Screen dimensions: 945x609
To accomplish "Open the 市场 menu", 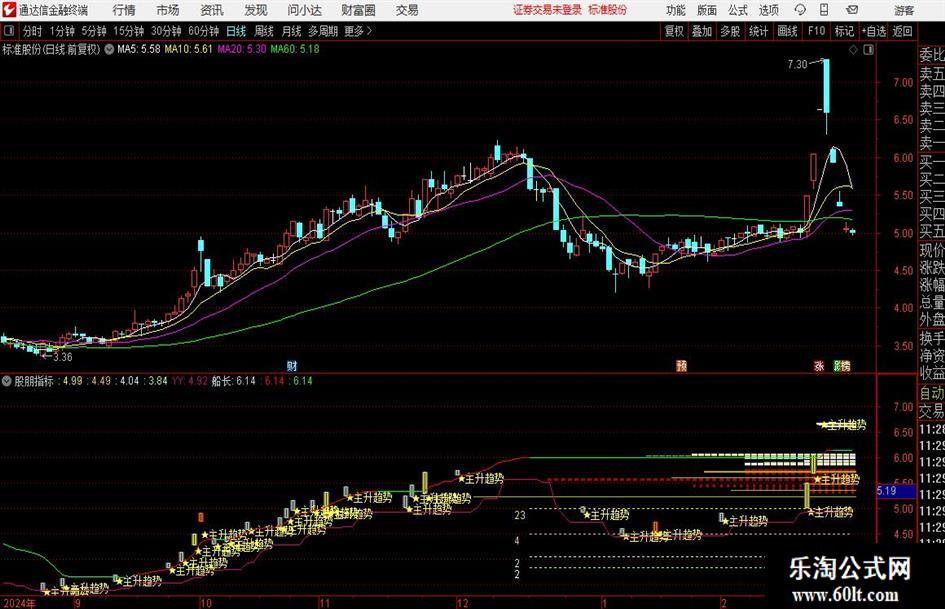I will click(x=168, y=10).
